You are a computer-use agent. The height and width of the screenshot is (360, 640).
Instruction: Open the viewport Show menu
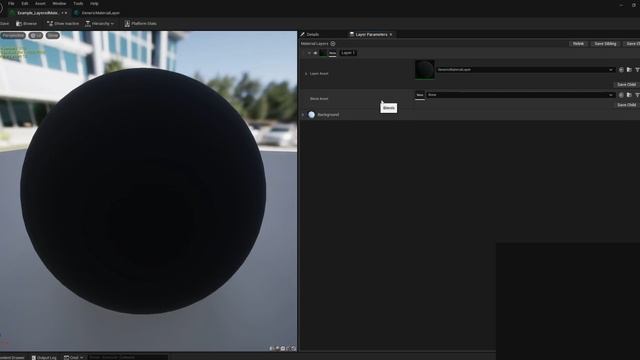[53, 36]
